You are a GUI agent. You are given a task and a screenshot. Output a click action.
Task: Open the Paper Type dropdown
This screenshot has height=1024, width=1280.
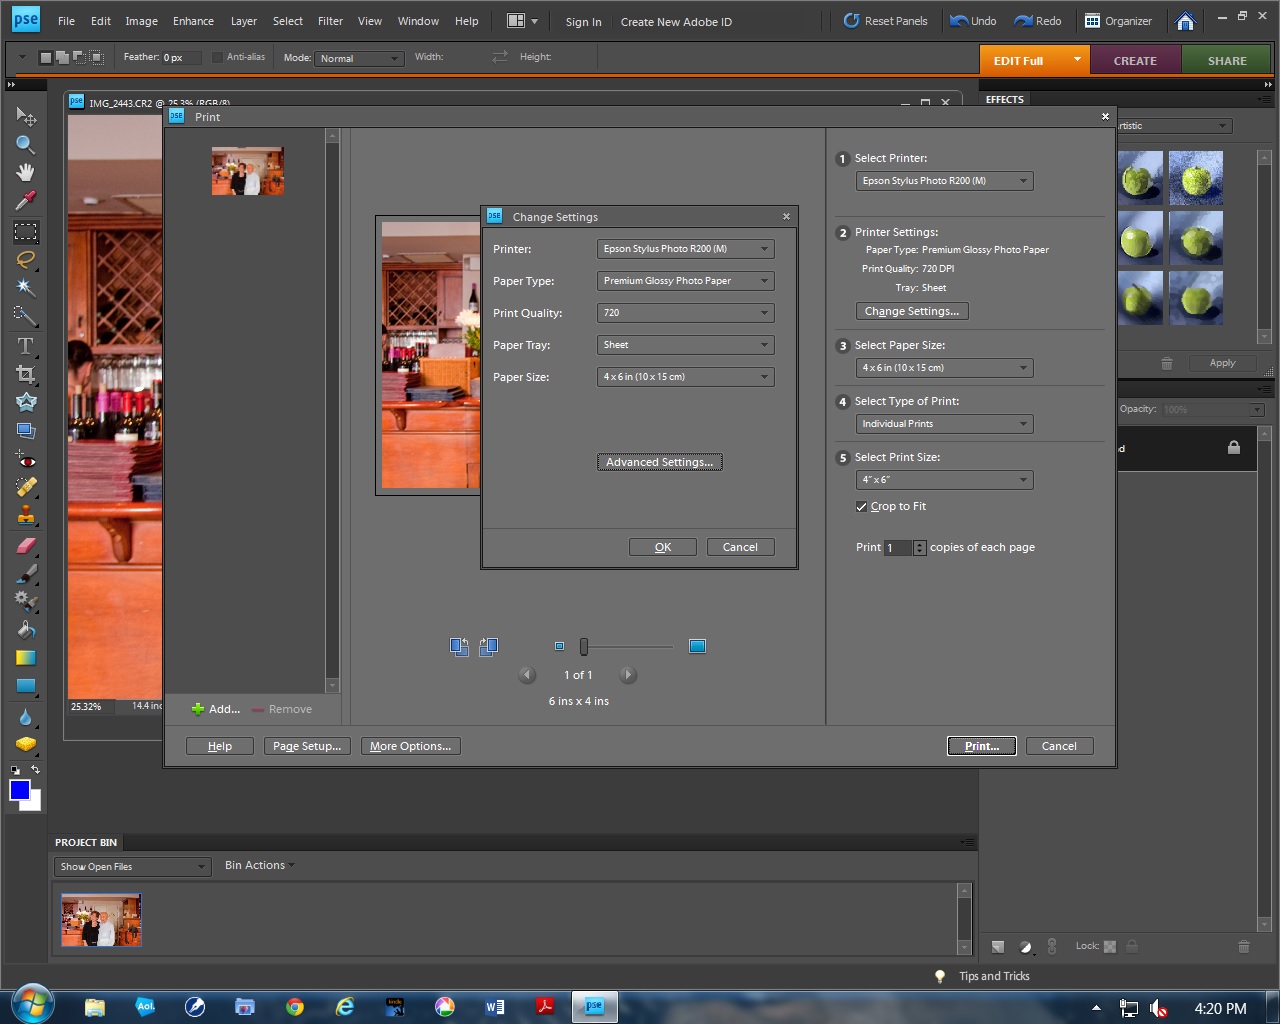685,281
